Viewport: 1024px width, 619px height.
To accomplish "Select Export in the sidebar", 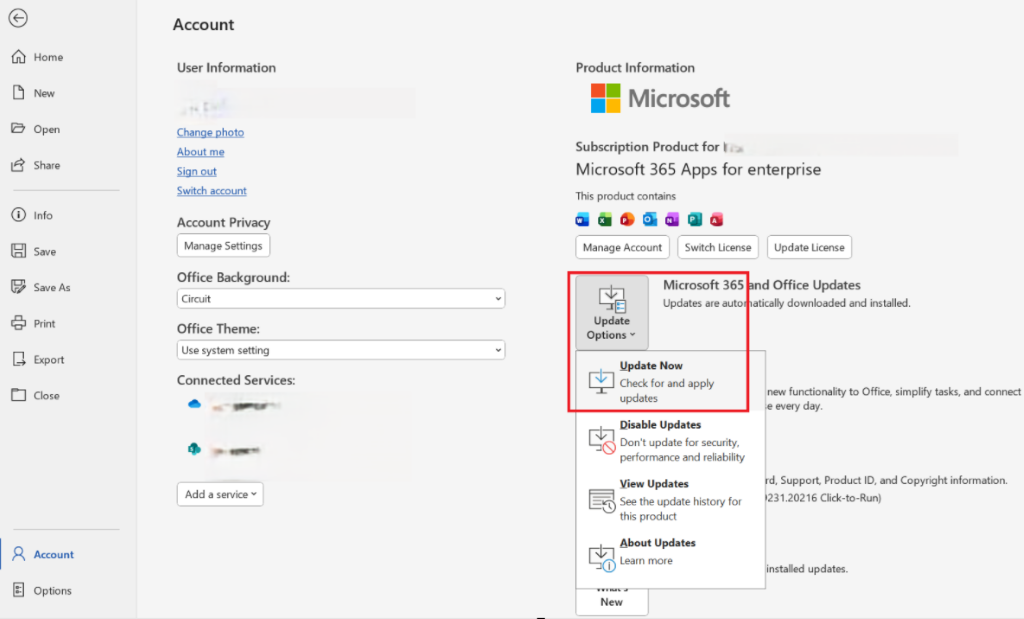I will [37, 359].
